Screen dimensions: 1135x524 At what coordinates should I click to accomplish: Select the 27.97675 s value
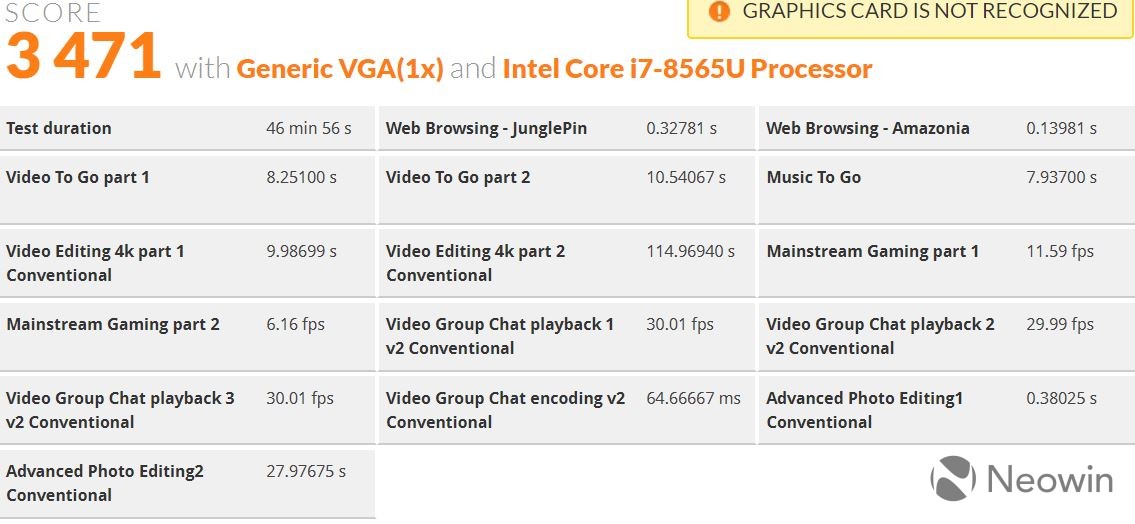(306, 471)
